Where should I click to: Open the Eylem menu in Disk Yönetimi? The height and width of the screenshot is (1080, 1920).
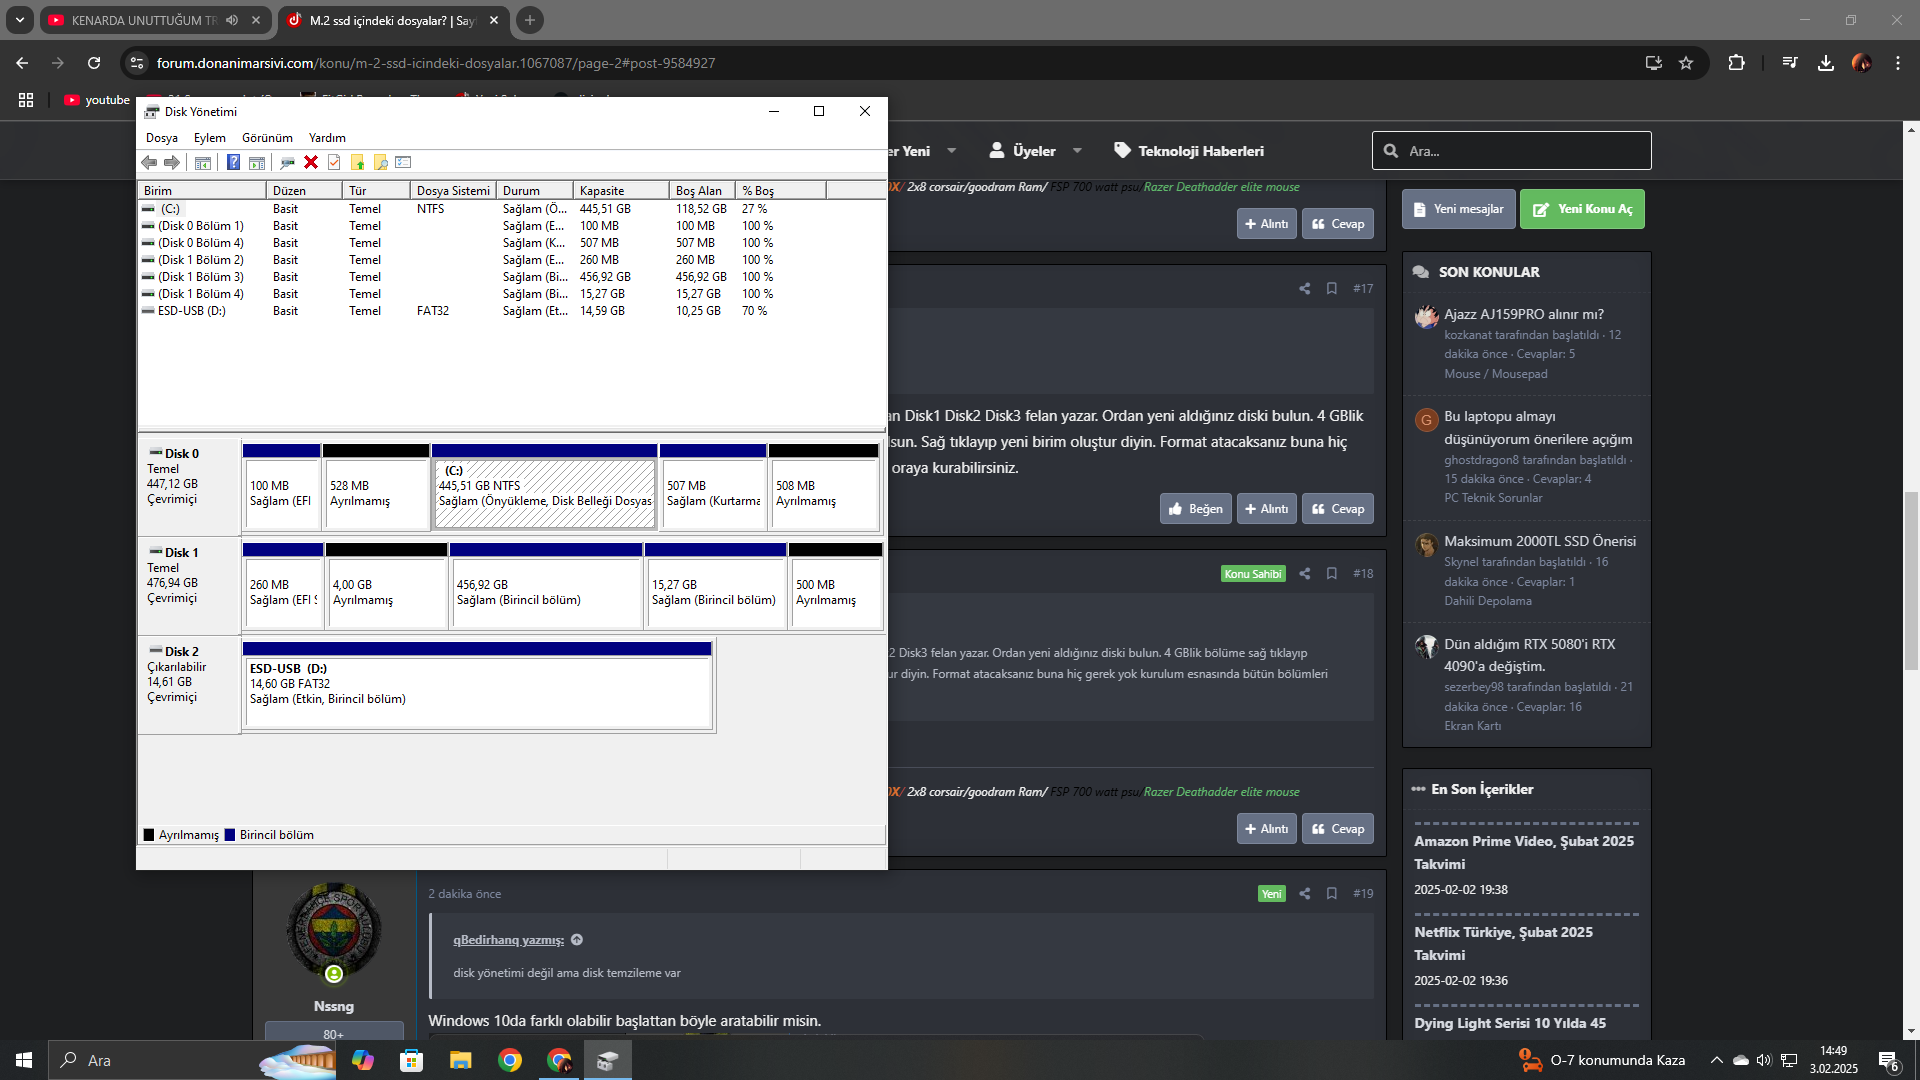tap(209, 138)
